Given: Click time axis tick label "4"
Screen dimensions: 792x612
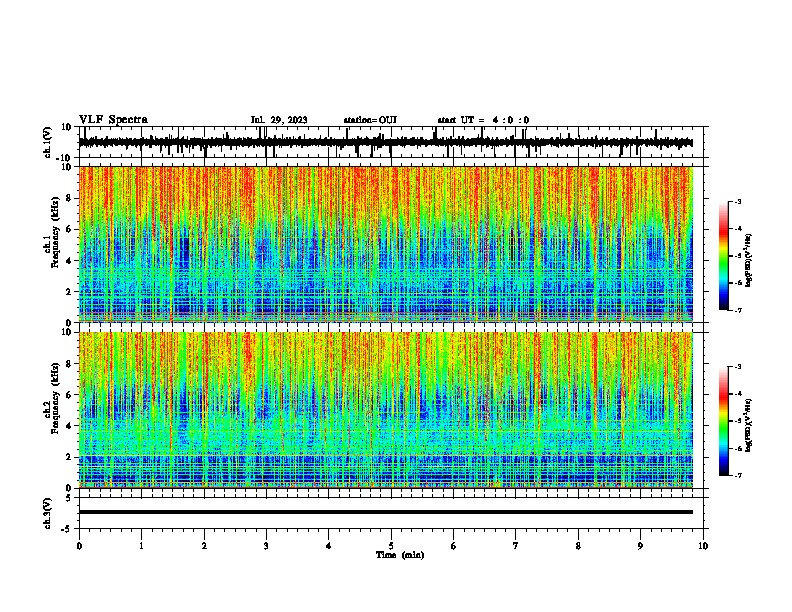Looking at the screenshot, I should 329,546.
